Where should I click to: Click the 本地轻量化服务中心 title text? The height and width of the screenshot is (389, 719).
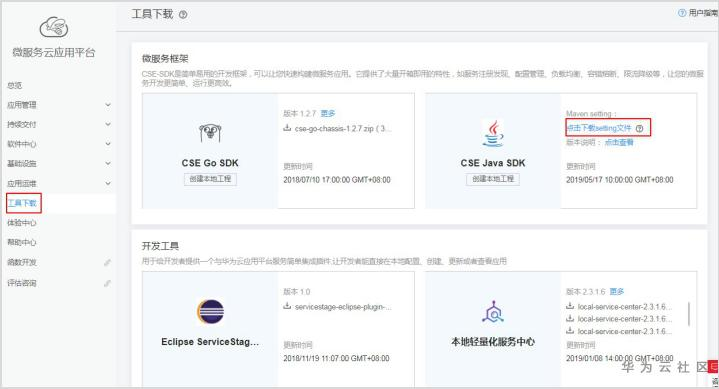493,342
